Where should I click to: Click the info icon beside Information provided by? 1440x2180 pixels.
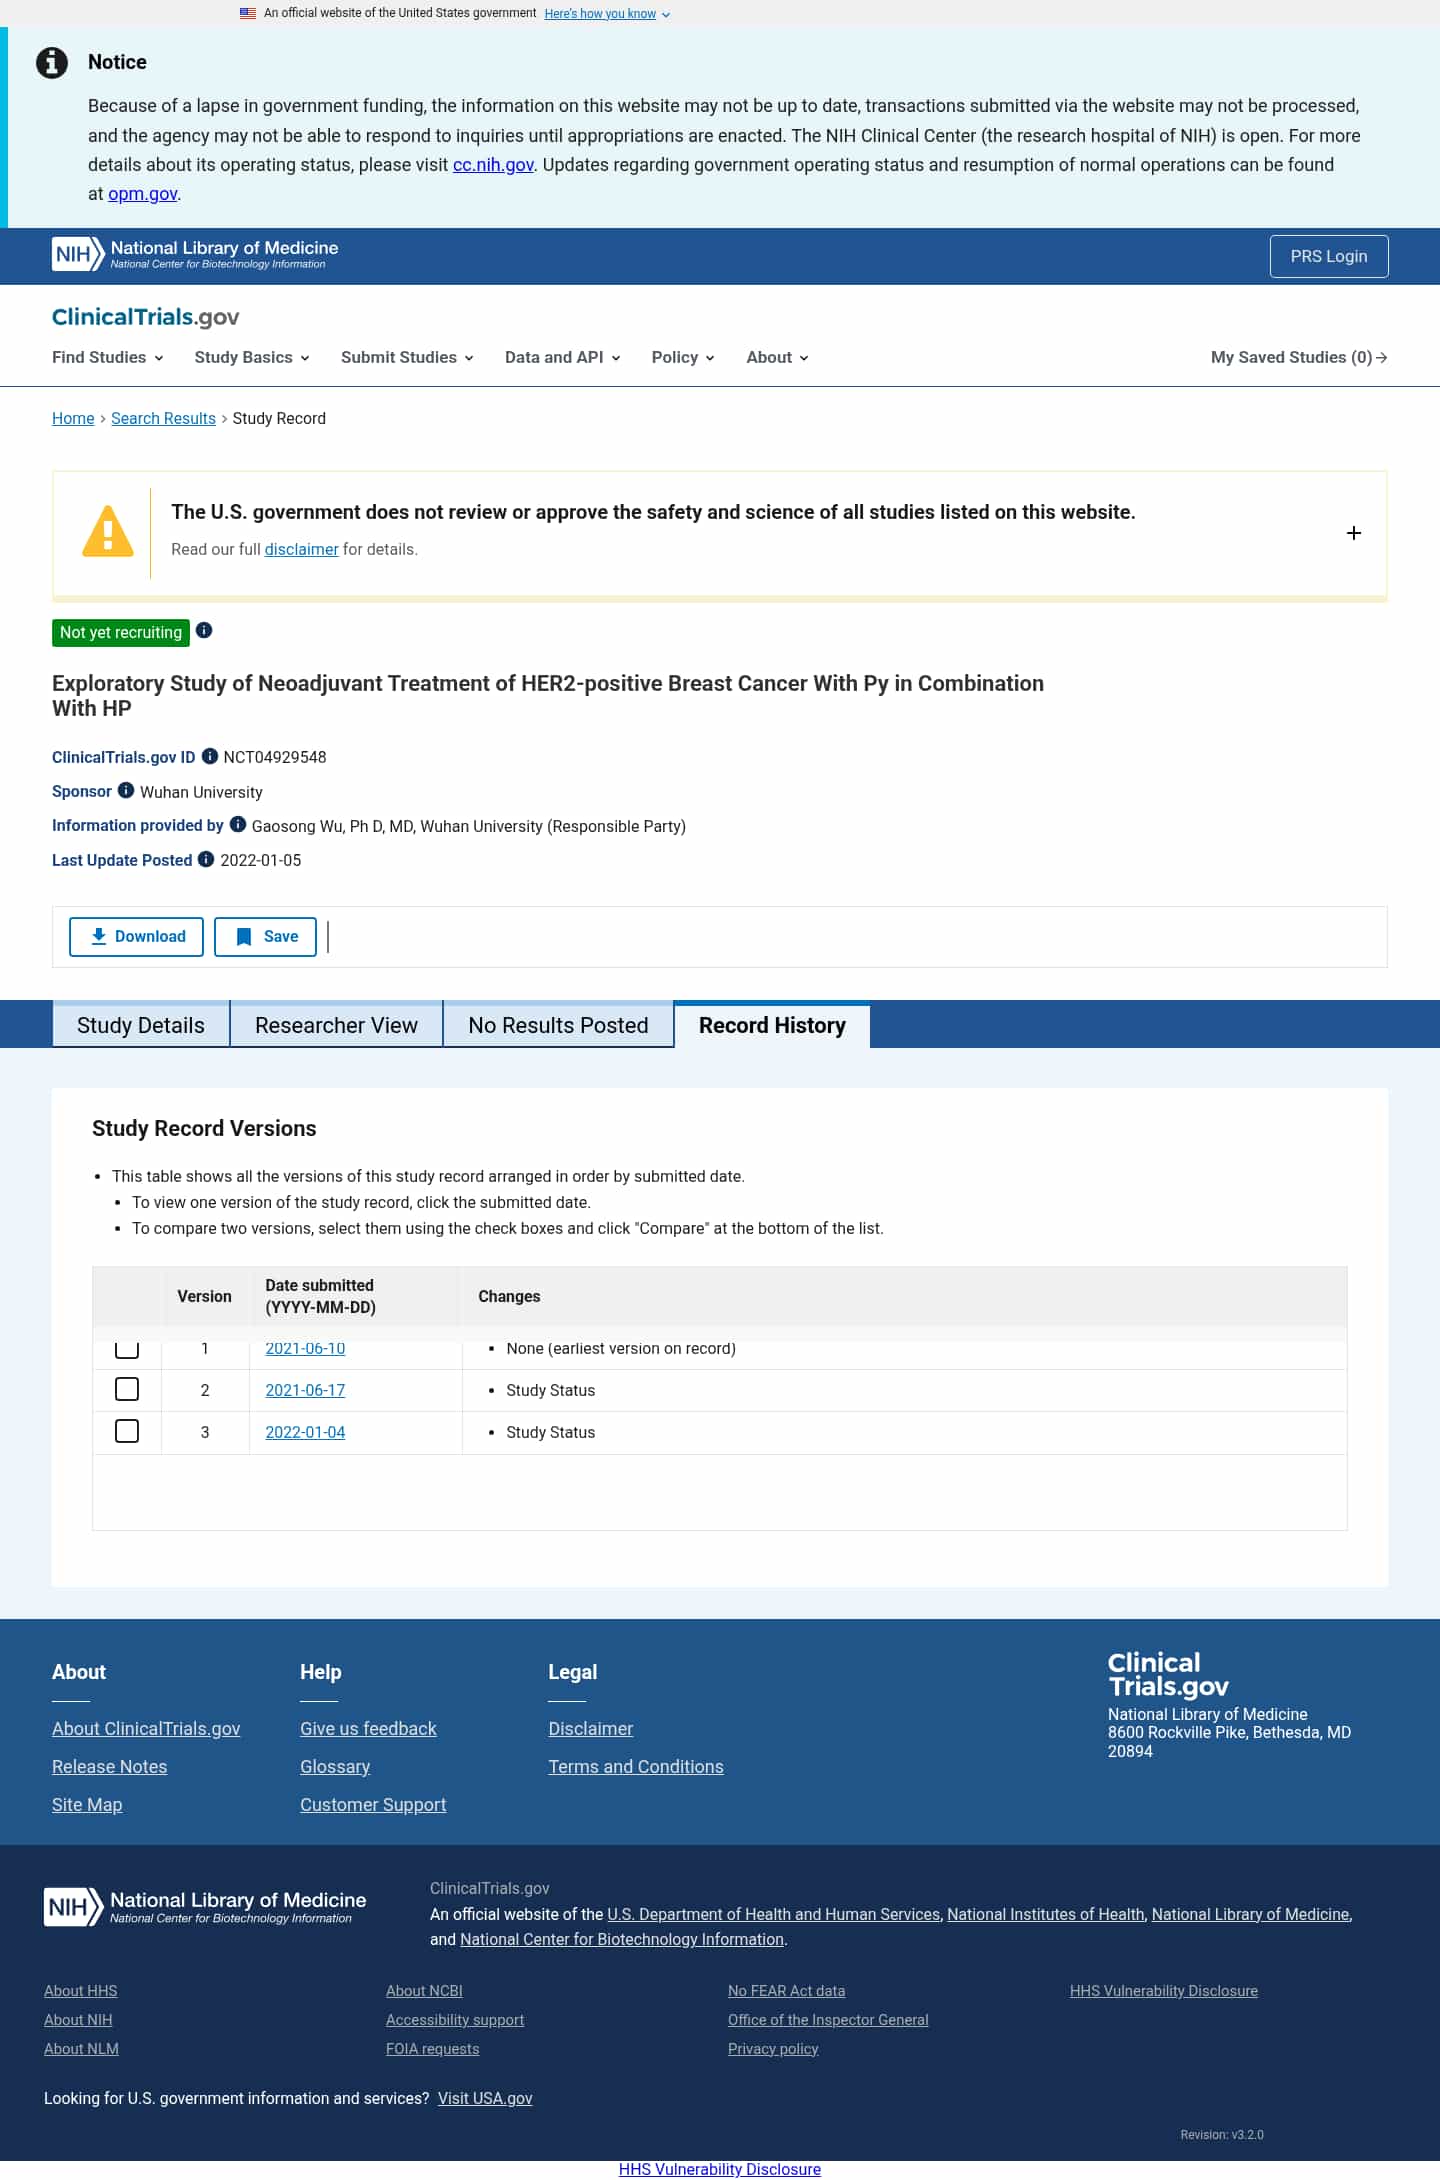tap(238, 824)
